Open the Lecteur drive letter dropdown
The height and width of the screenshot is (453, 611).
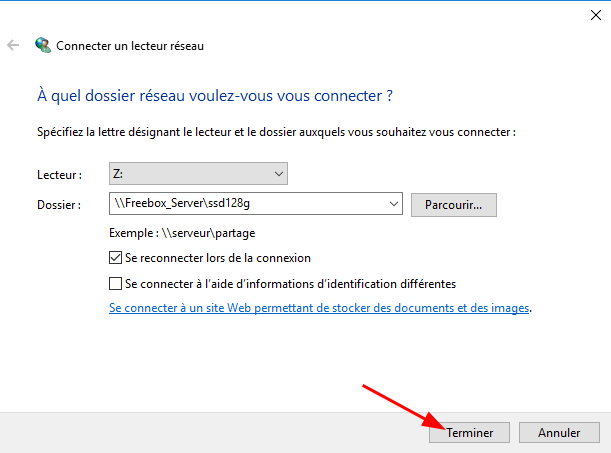pos(198,174)
